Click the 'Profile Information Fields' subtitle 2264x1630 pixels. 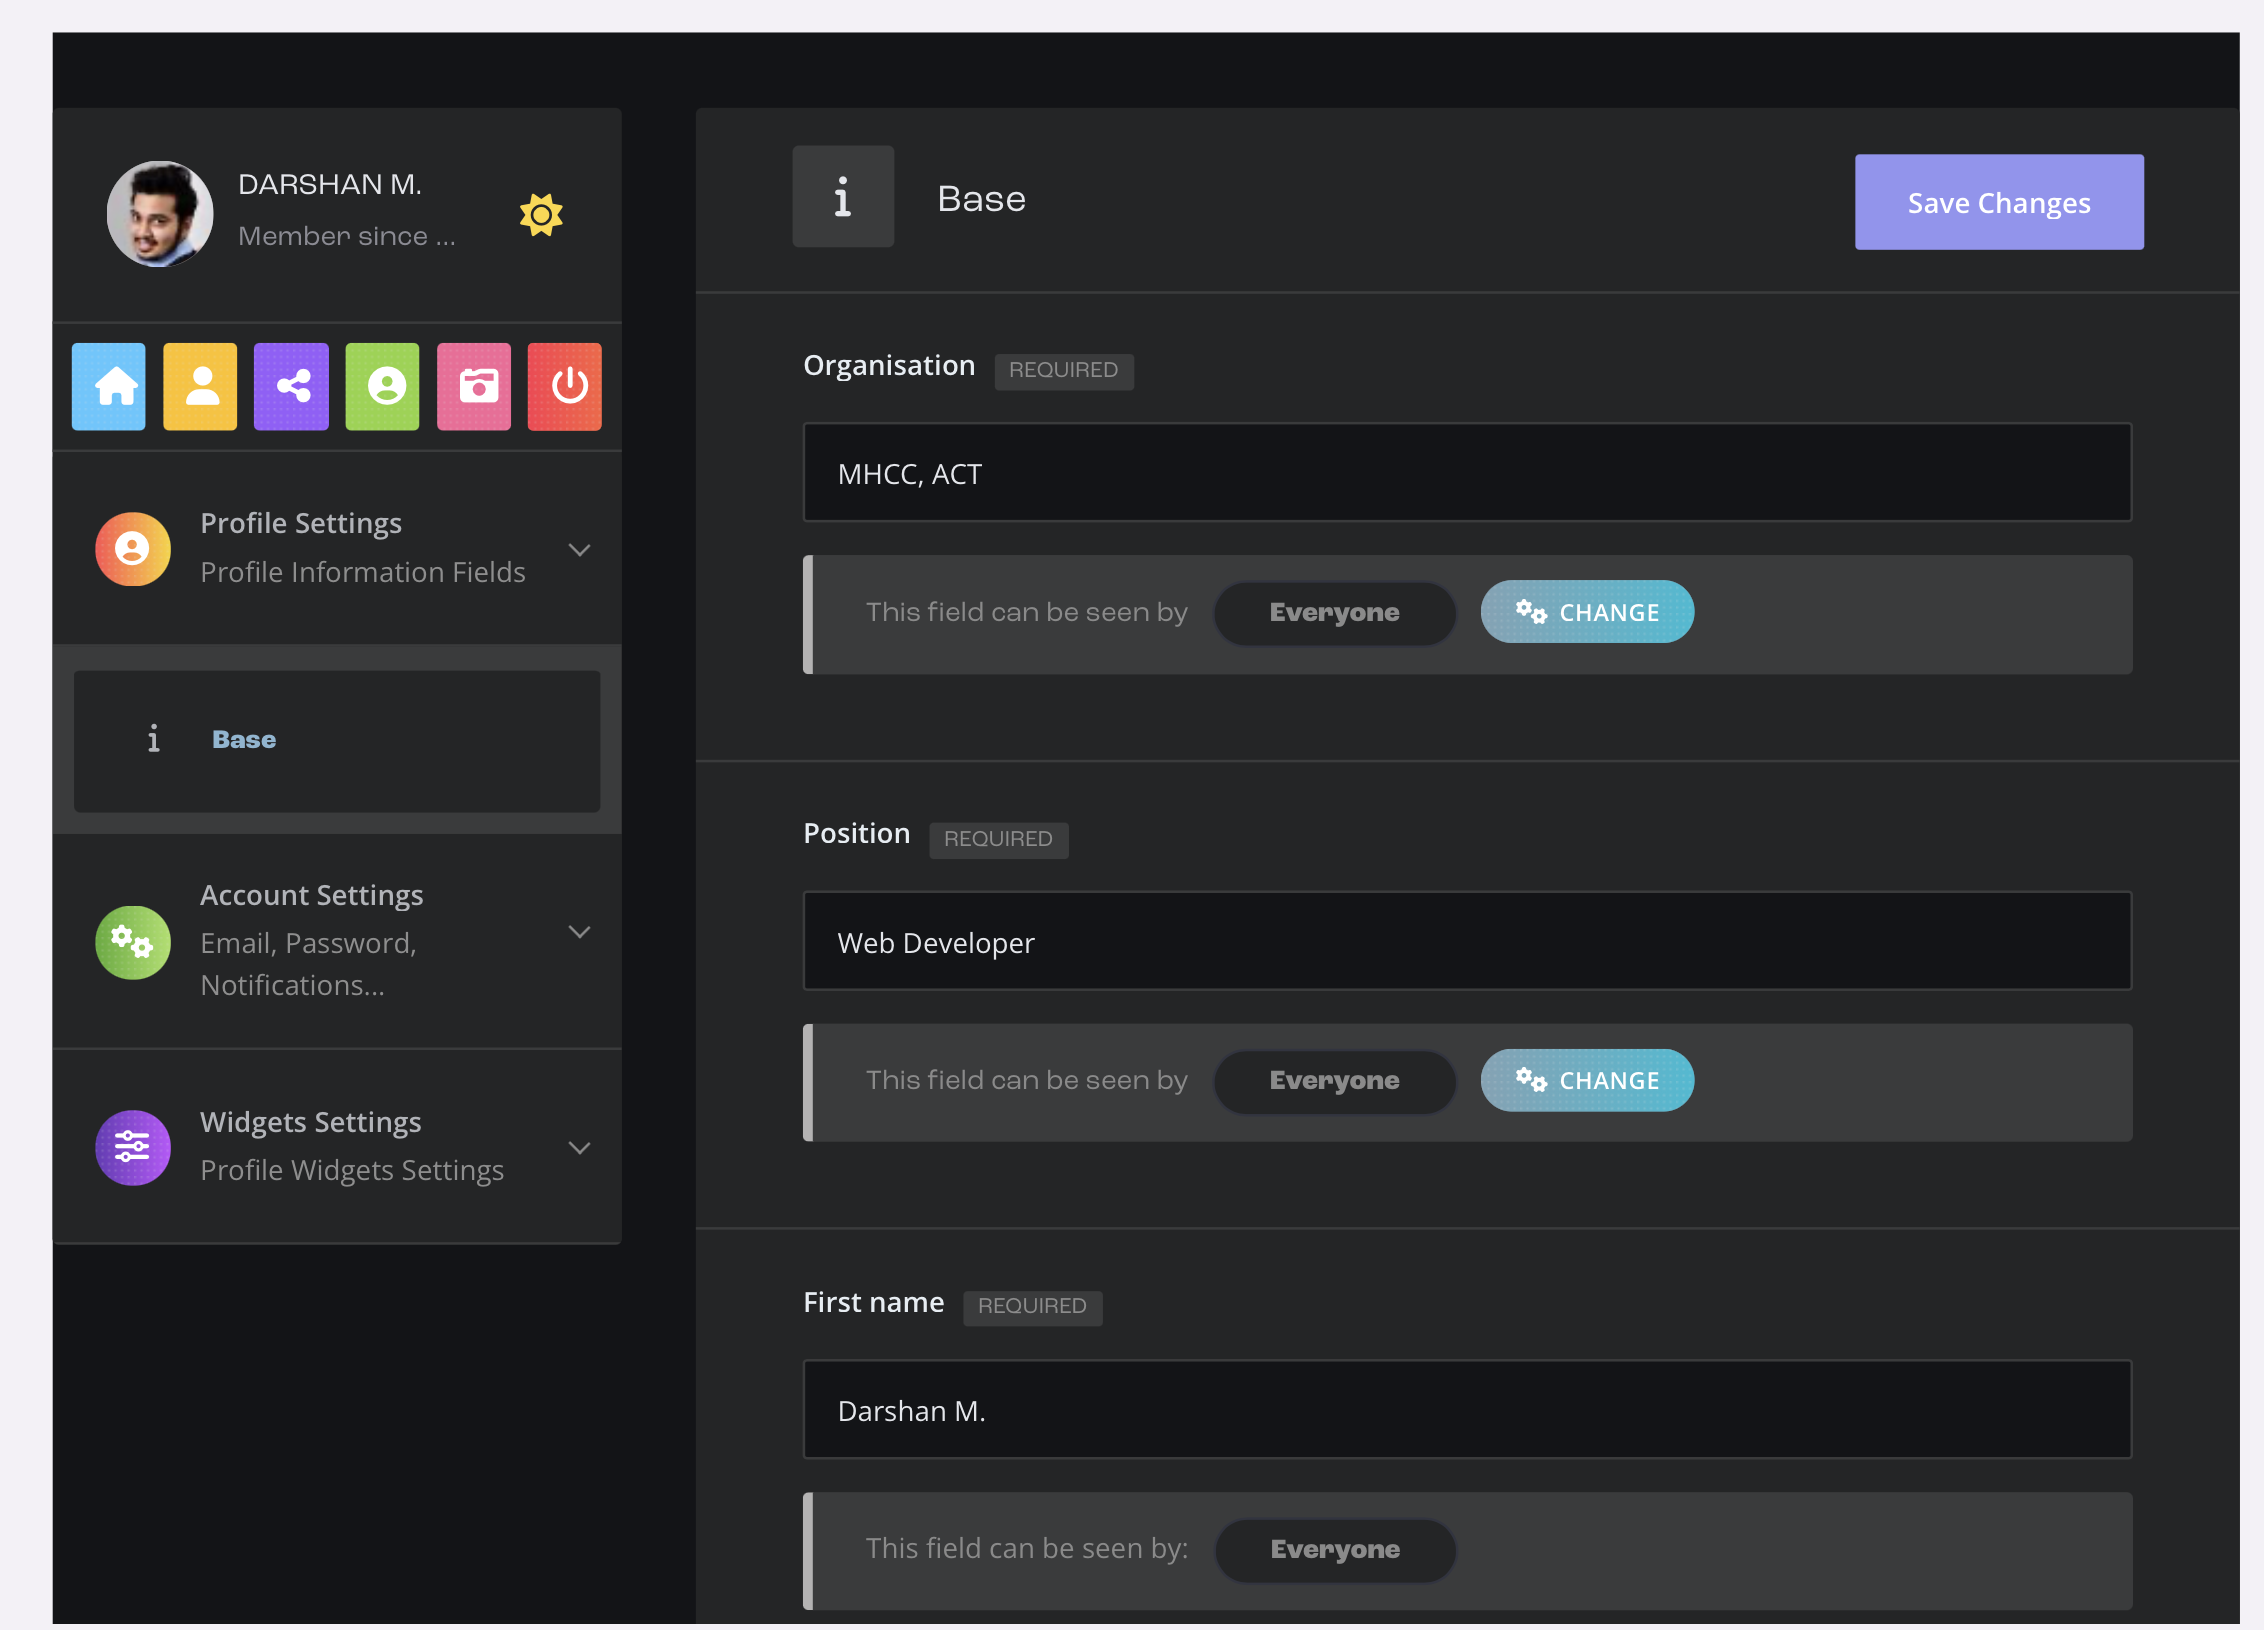point(362,572)
